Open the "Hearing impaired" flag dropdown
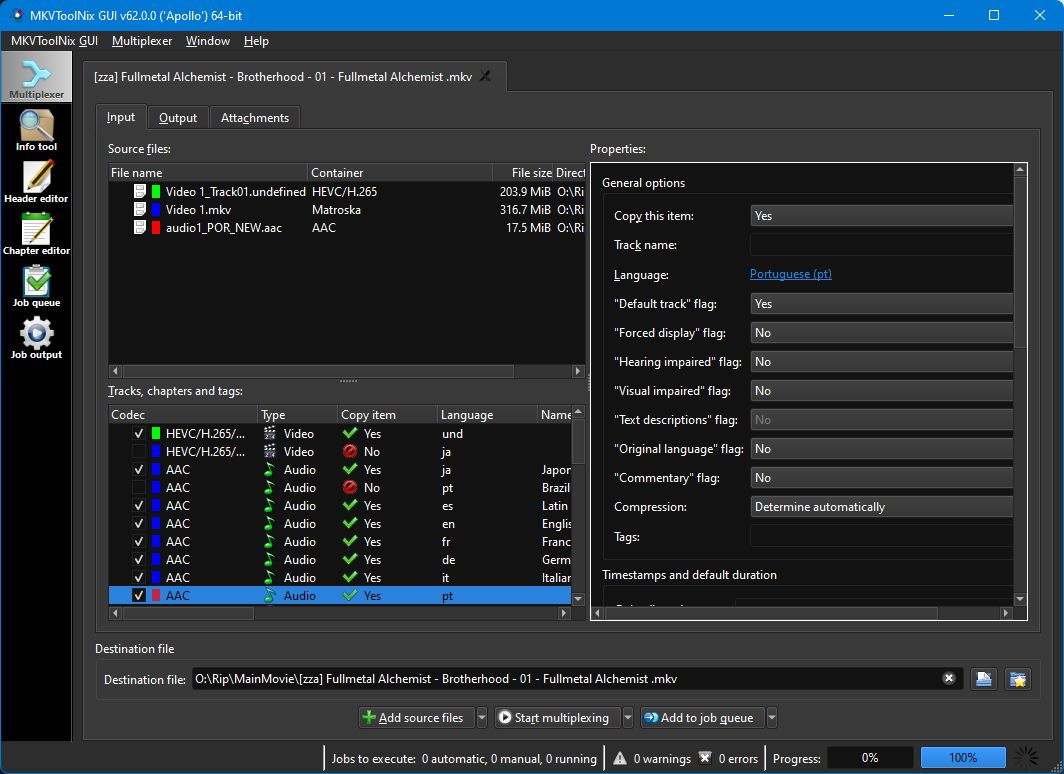Screen dimensions: 1064x774 pos(881,362)
